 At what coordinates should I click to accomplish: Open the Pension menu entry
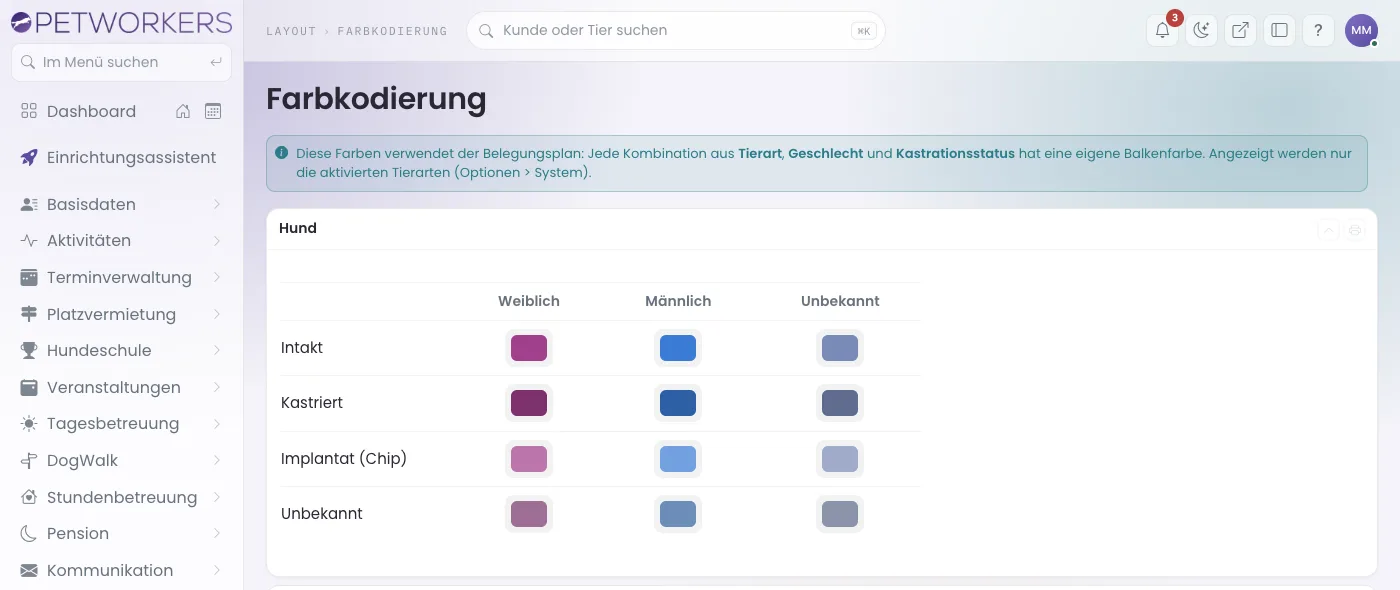tap(121, 533)
